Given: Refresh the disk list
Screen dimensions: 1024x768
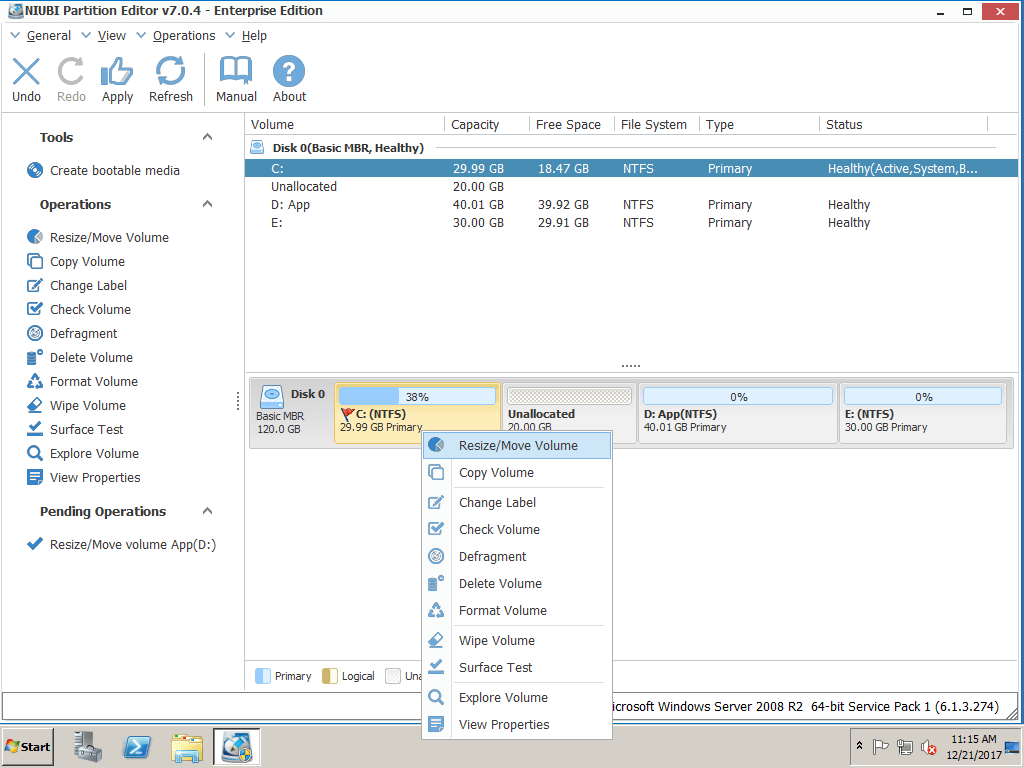Looking at the screenshot, I should 170,71.
